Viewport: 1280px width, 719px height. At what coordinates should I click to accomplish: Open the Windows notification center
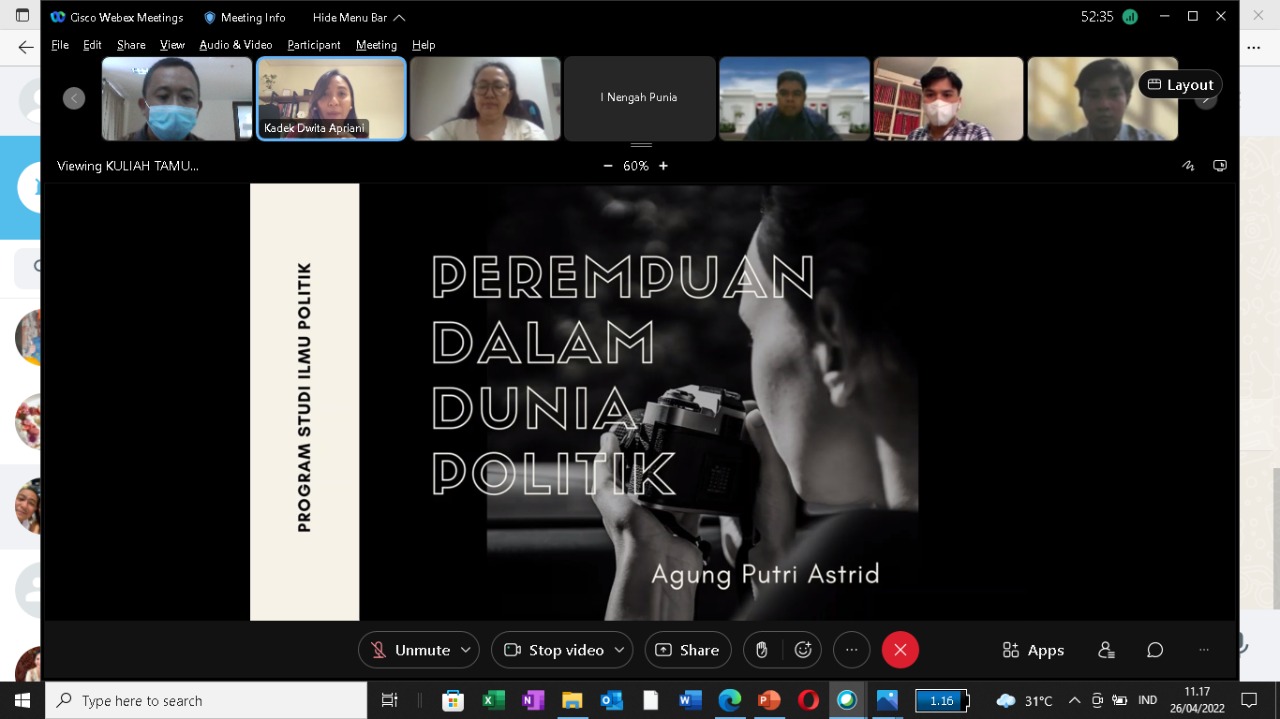click(x=1249, y=701)
